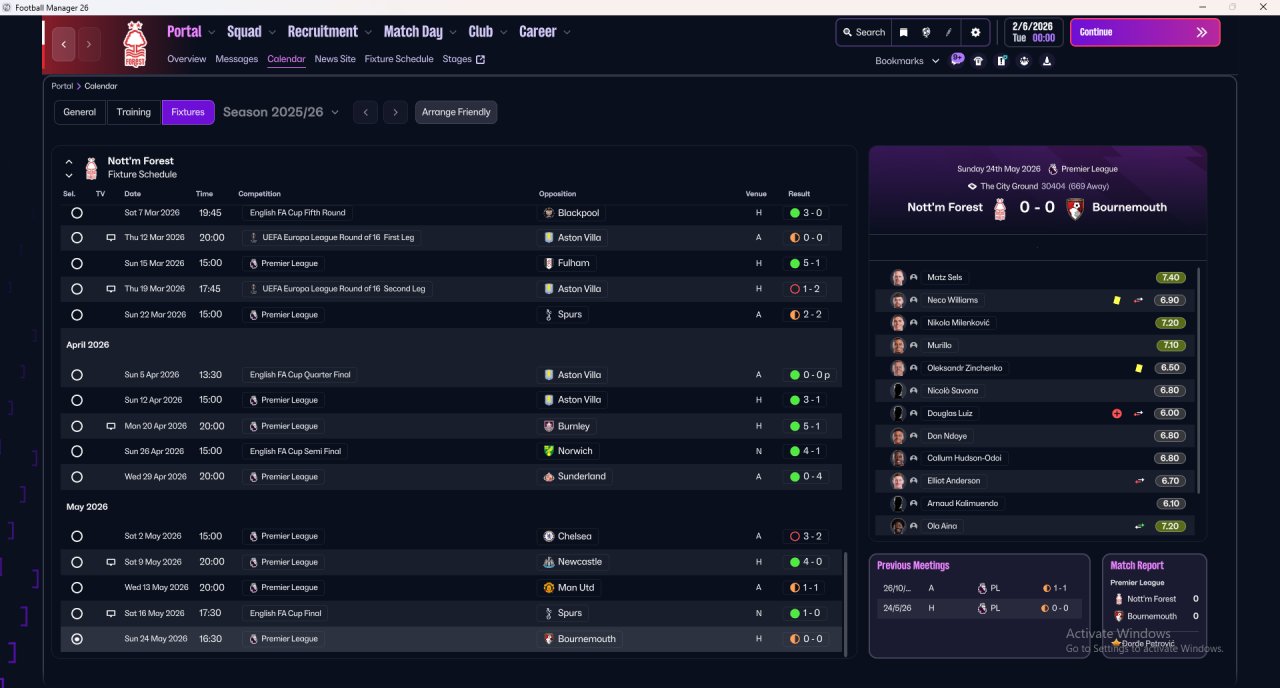Click the shirt kit shortcut icon
The width and height of the screenshot is (1280, 688).
point(978,61)
